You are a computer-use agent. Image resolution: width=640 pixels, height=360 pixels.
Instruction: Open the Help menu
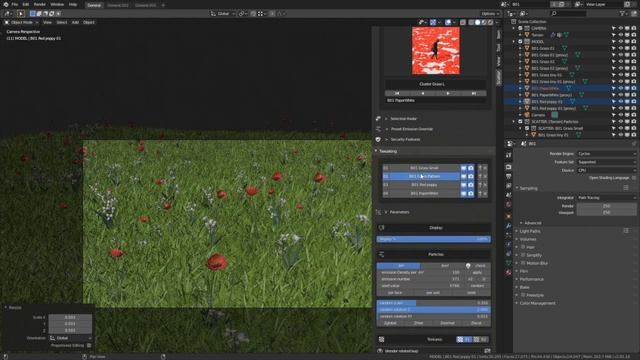[73, 4]
